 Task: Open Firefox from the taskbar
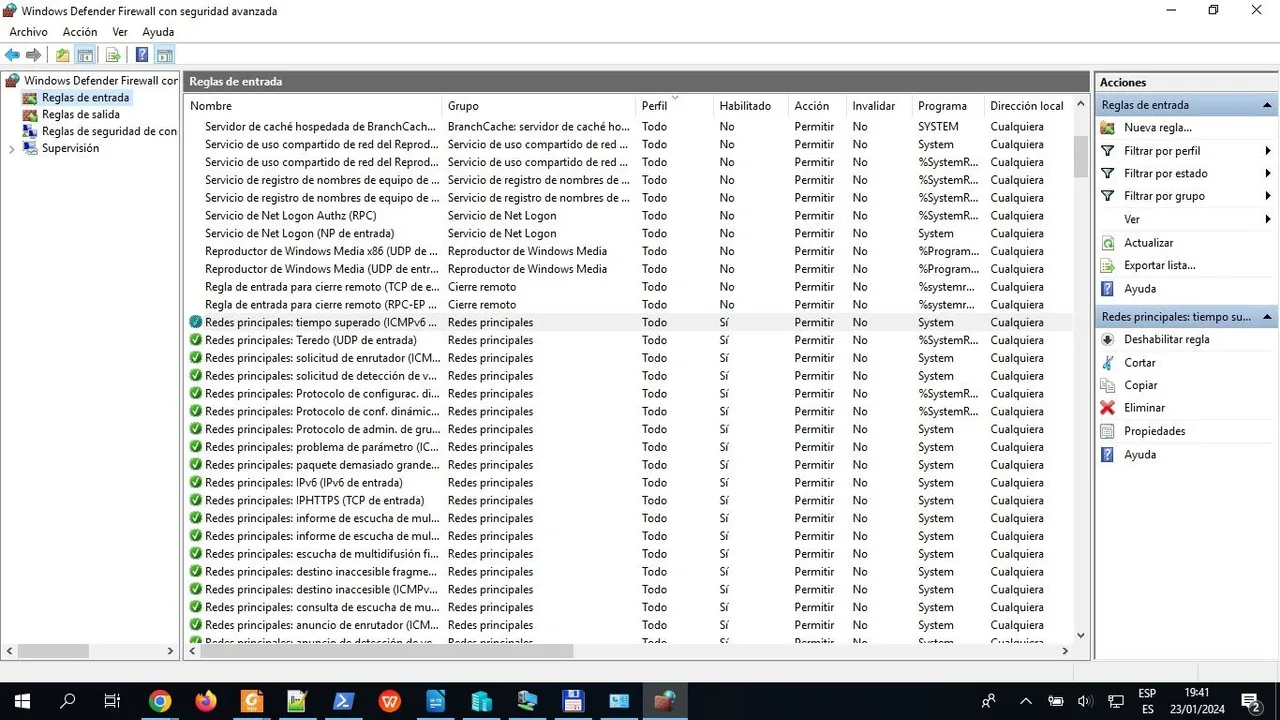(206, 701)
